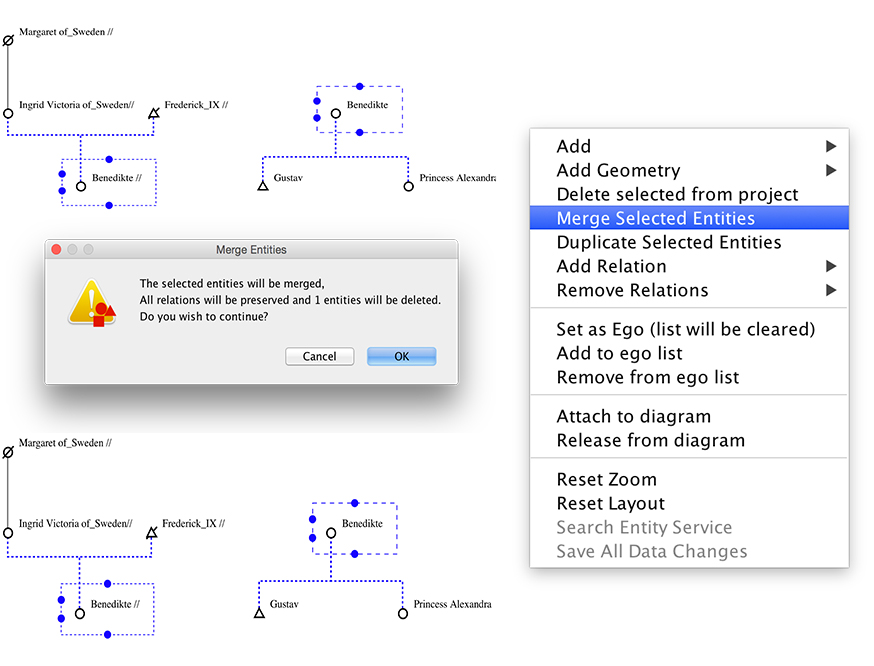Click bottom selection handle of upper-left Benedikte // box
Viewport: 874px width, 666px height.
coord(109,206)
